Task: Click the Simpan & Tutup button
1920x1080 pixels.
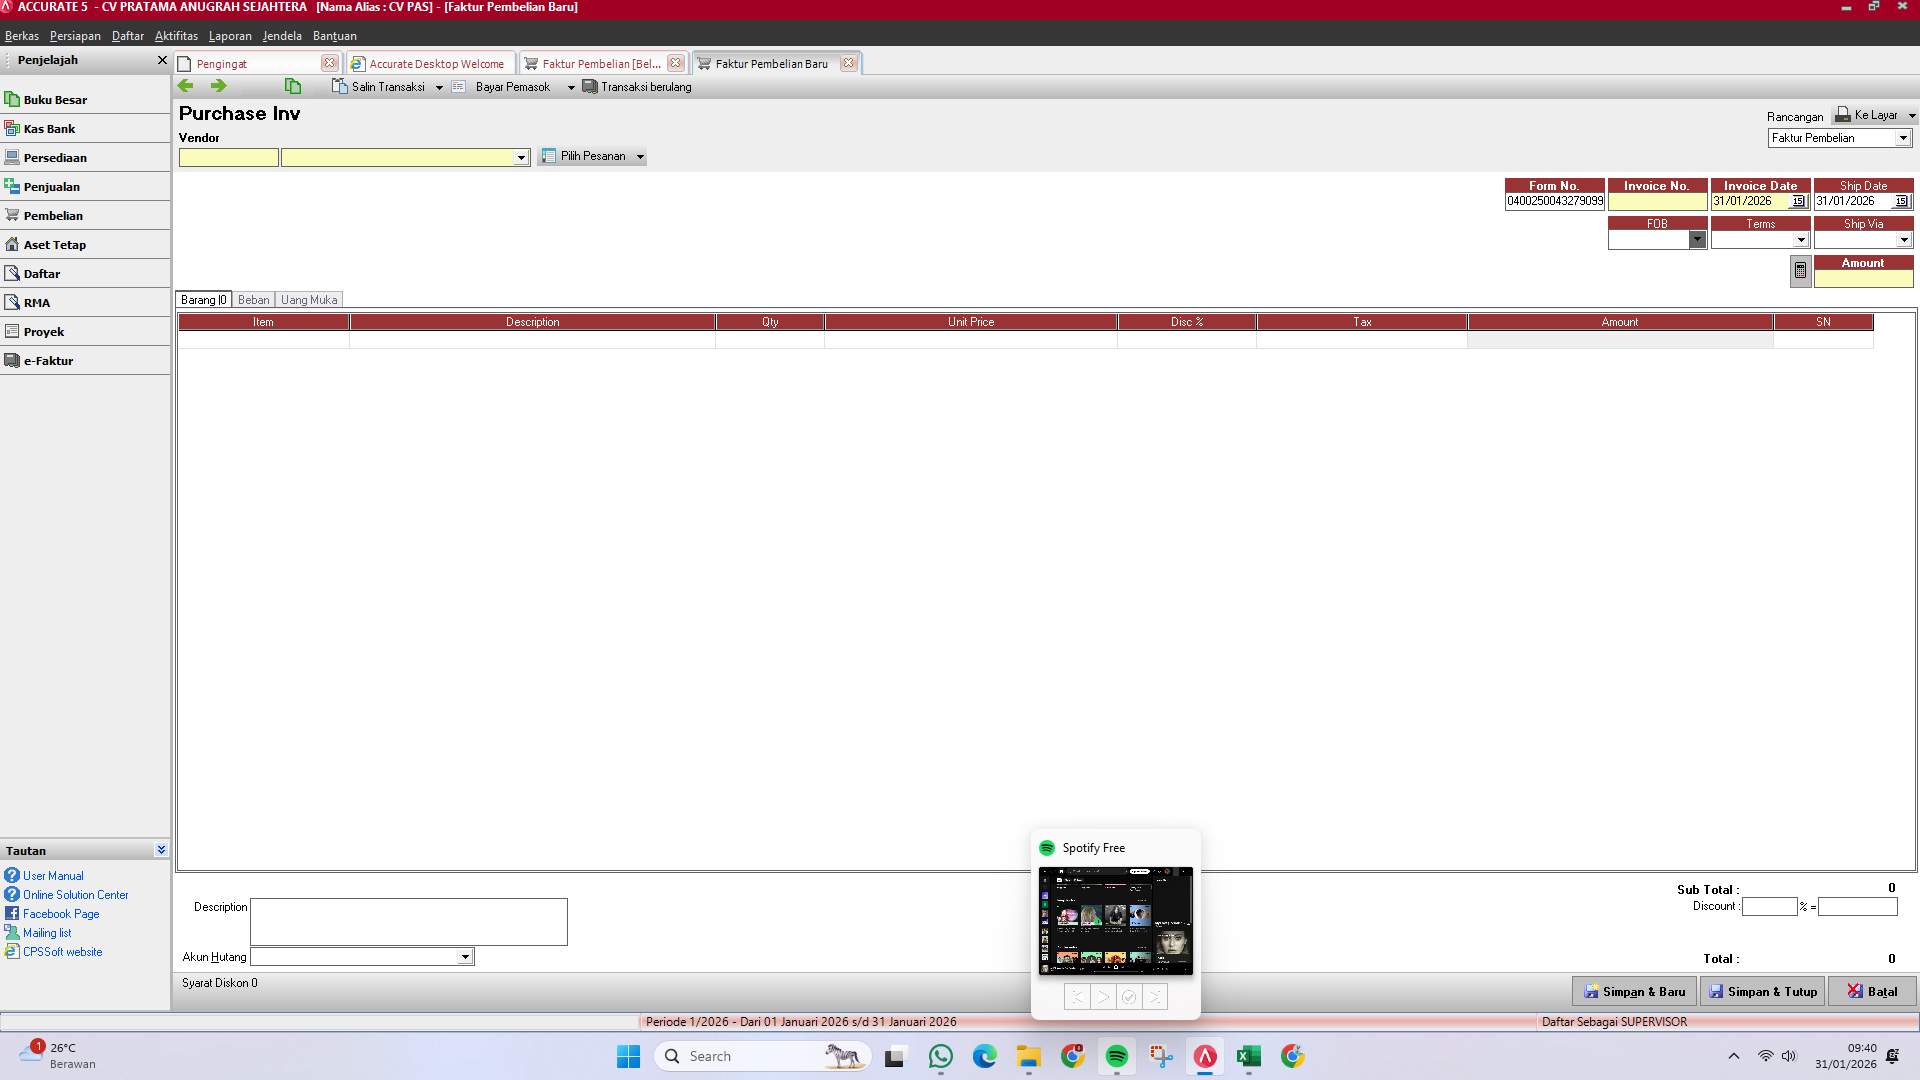Action: coord(1762,991)
